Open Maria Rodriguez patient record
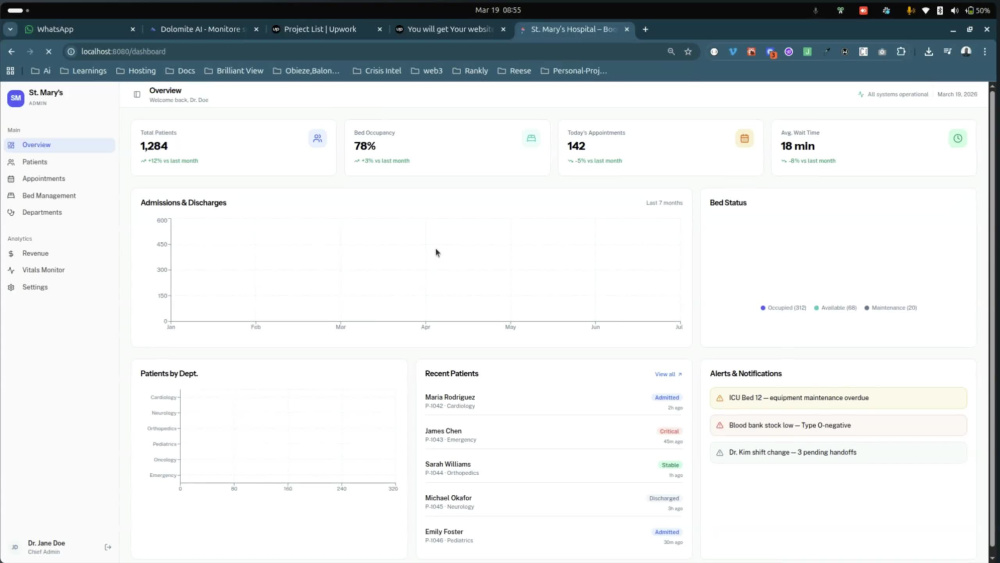This screenshot has width=1000, height=563. click(554, 401)
